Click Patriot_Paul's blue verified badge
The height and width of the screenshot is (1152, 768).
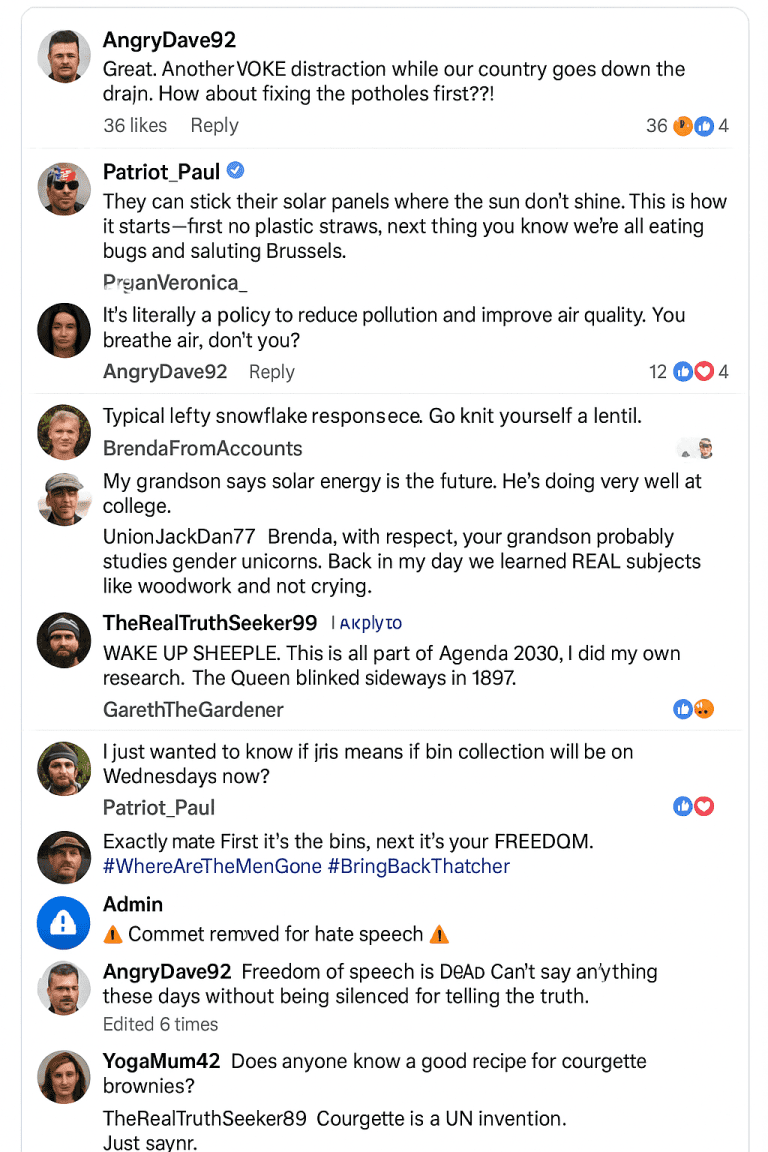[x=236, y=170]
